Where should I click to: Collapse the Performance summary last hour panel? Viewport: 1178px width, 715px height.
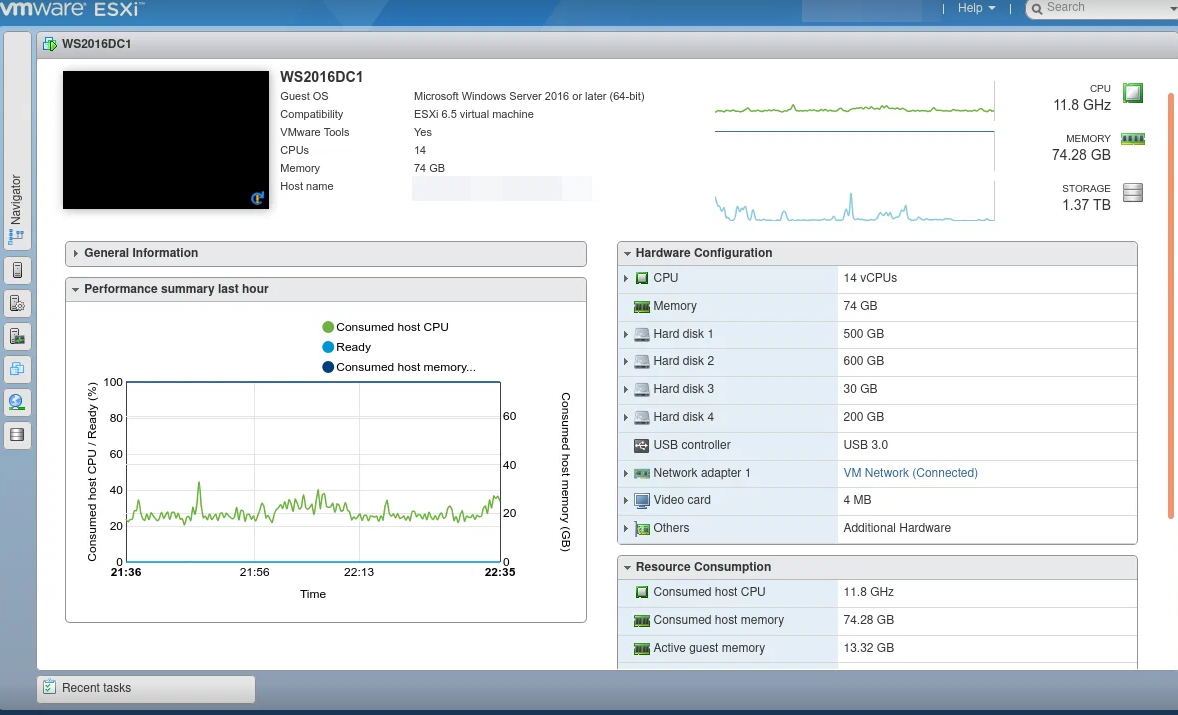point(326,289)
